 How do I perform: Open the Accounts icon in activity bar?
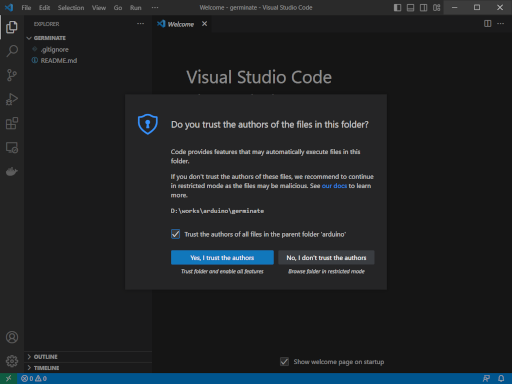12,337
